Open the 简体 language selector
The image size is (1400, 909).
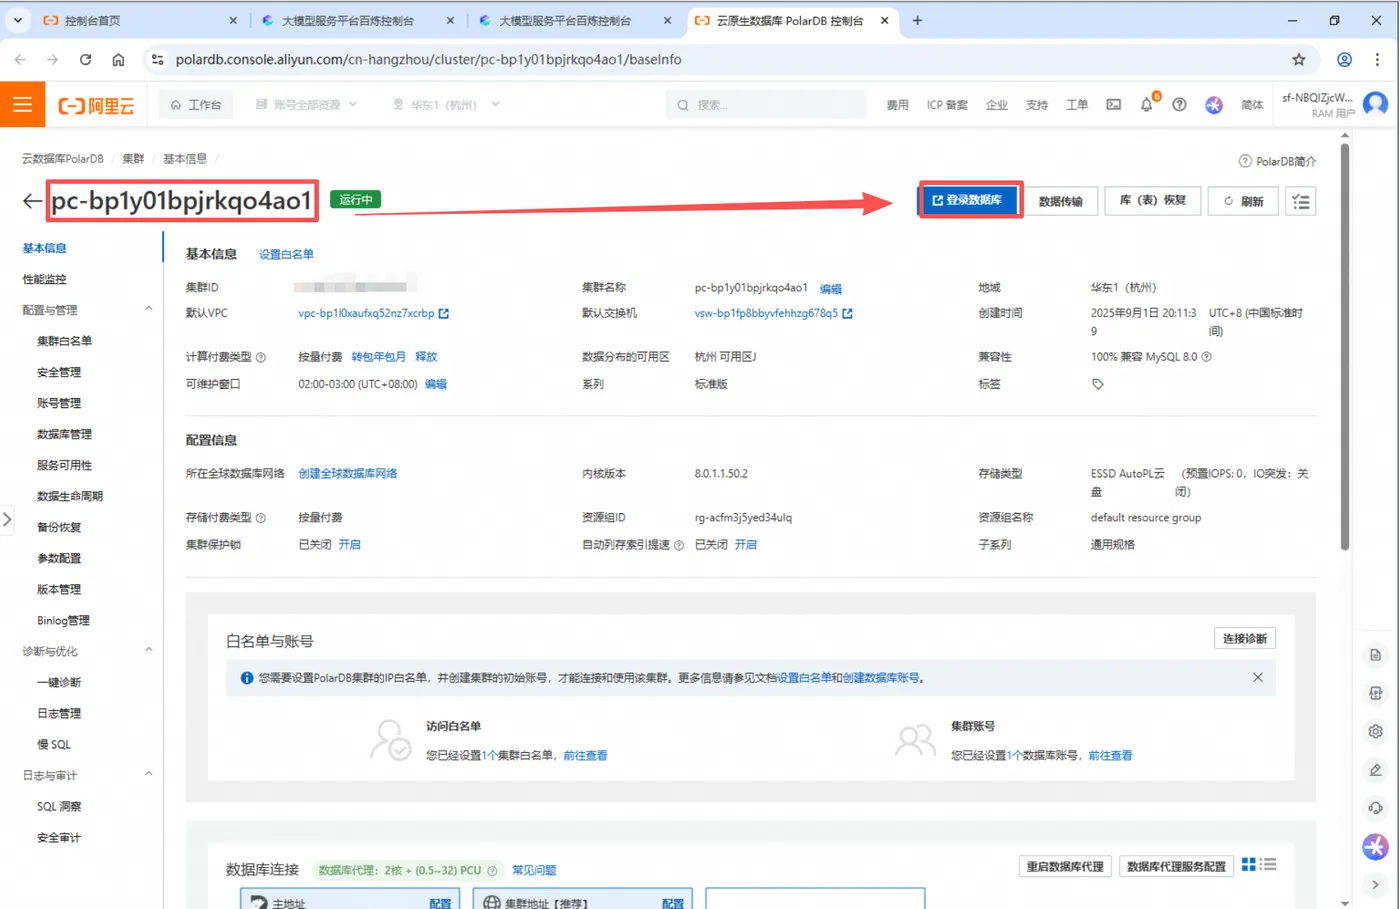(x=1252, y=105)
